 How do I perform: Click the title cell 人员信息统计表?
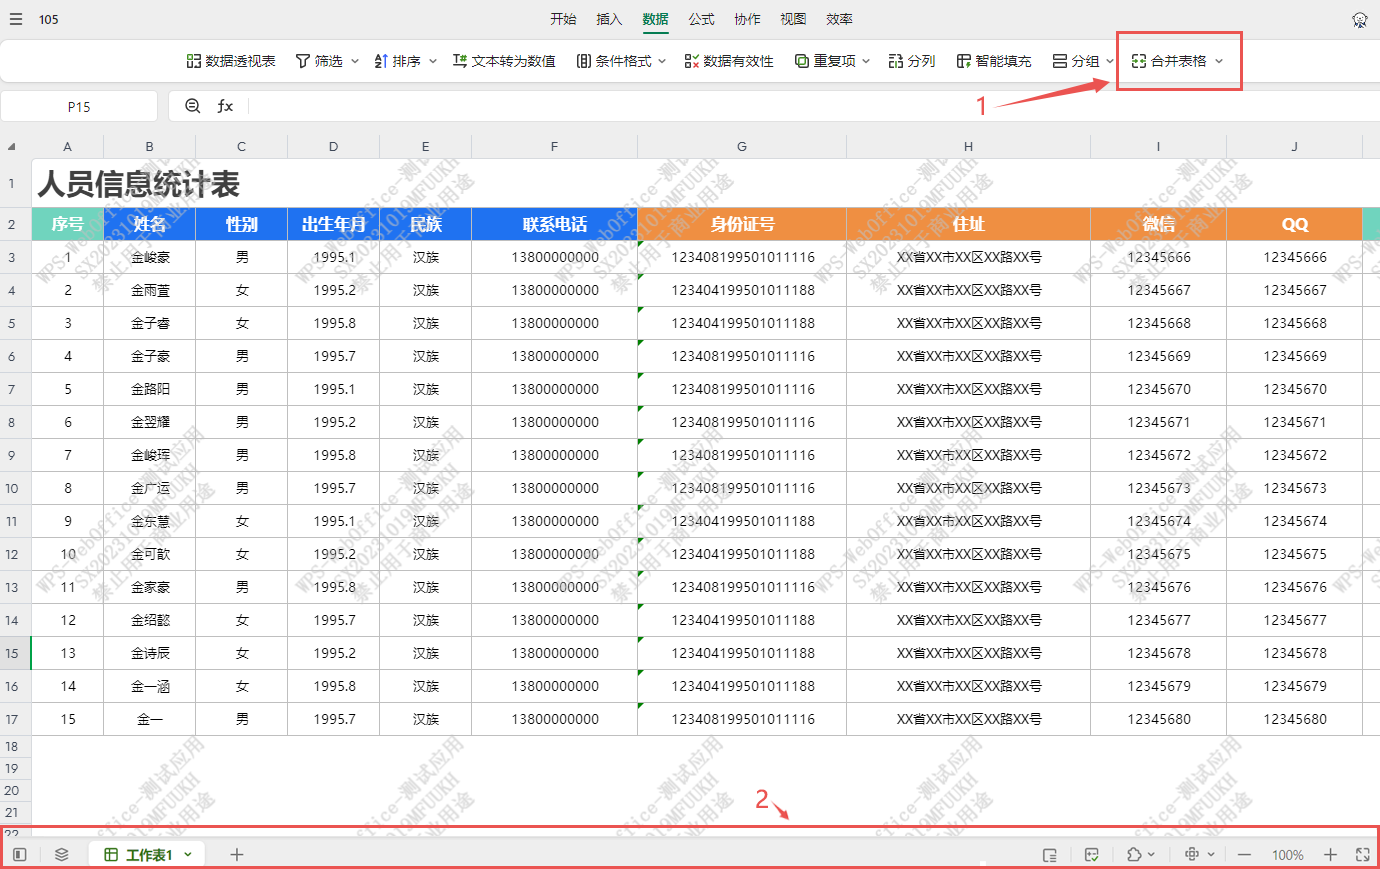tap(139, 184)
